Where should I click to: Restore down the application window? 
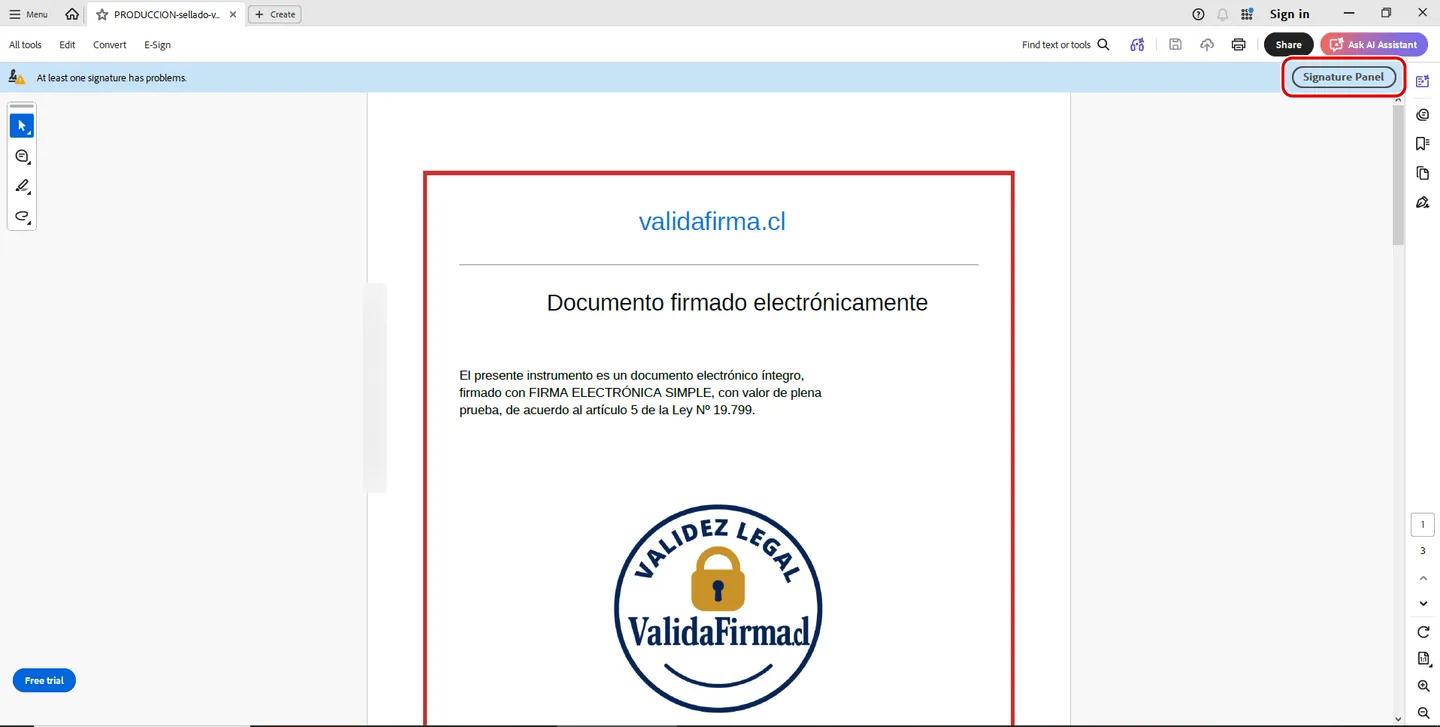pos(1386,13)
